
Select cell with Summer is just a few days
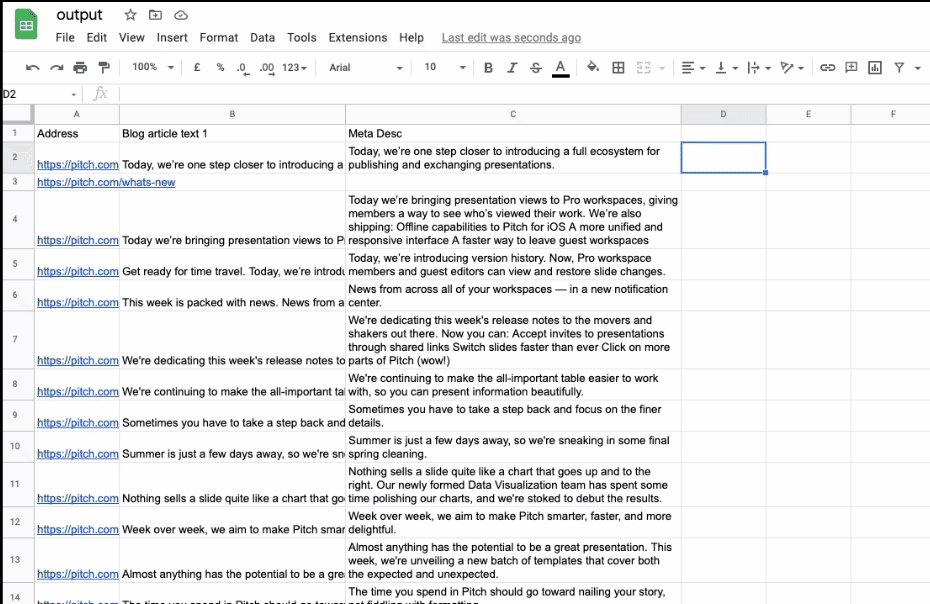232,447
